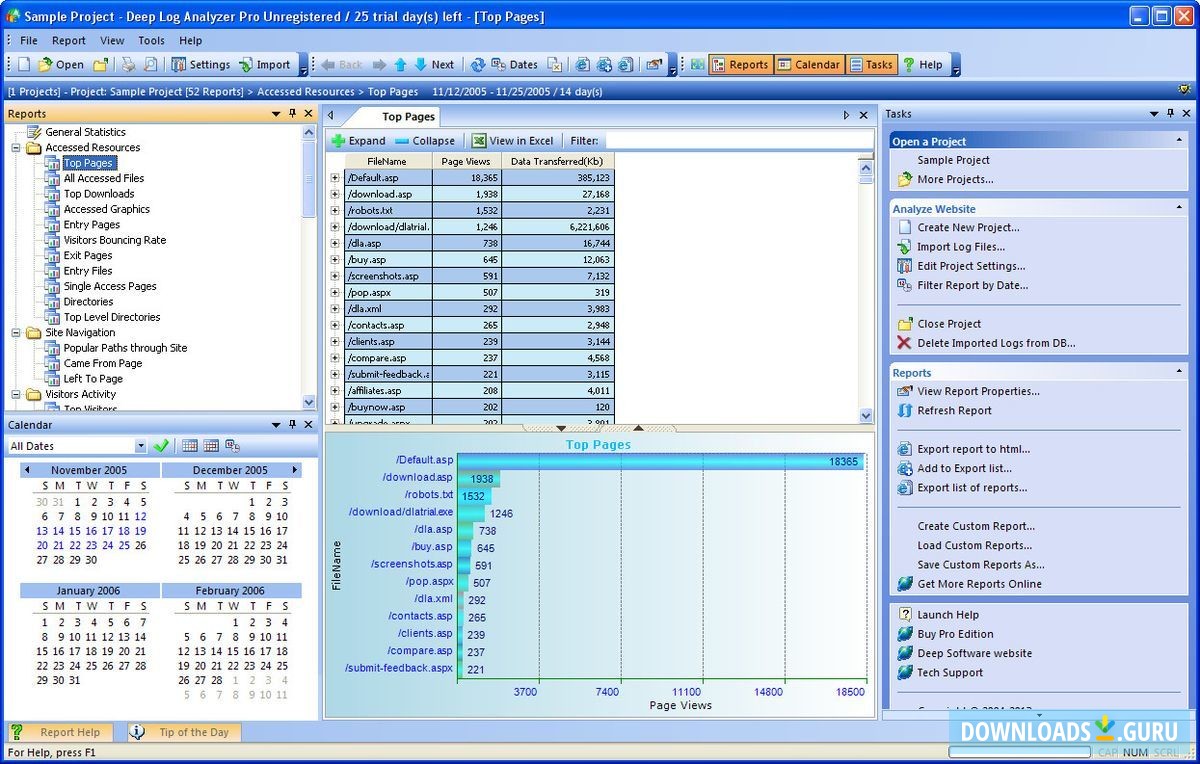1200x764 pixels.
Task: Select the Top Pages document tab
Action: click(x=407, y=116)
